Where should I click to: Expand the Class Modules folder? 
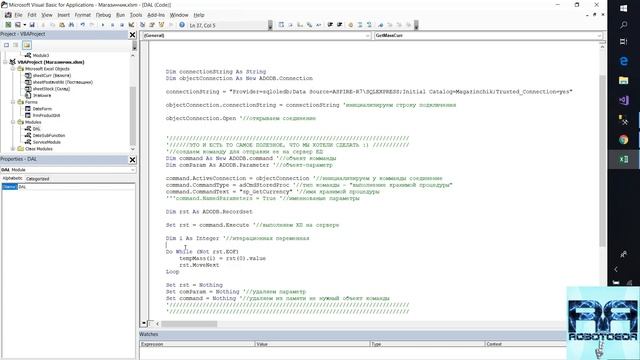[13, 149]
